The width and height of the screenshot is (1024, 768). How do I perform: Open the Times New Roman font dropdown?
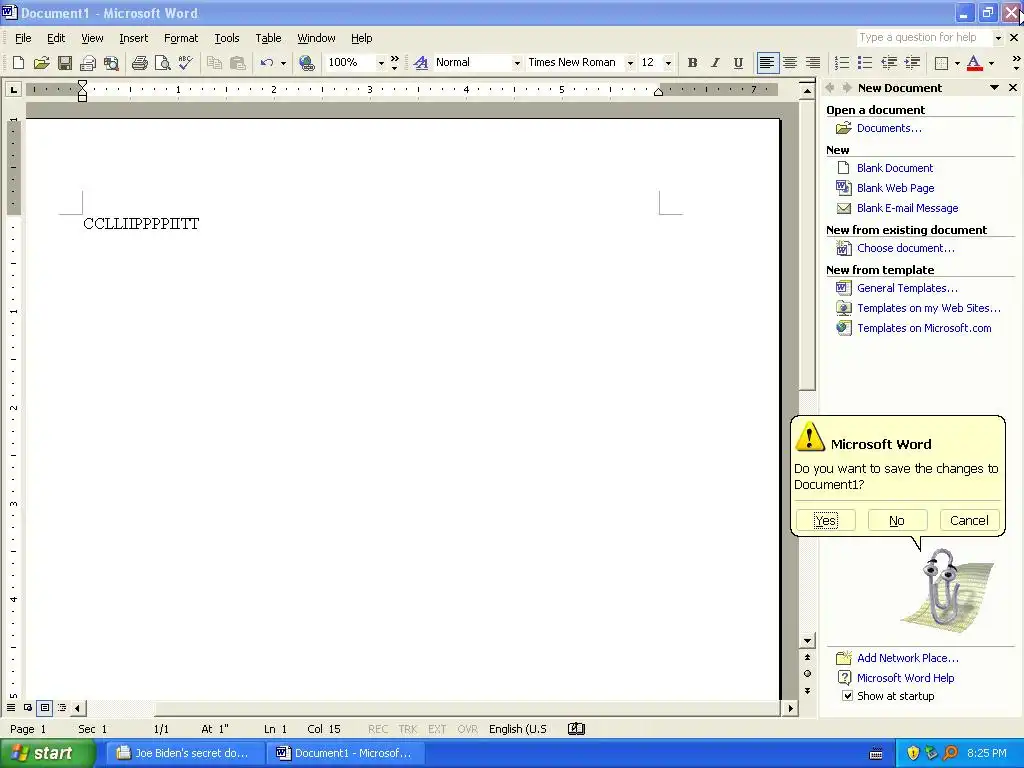(x=630, y=63)
